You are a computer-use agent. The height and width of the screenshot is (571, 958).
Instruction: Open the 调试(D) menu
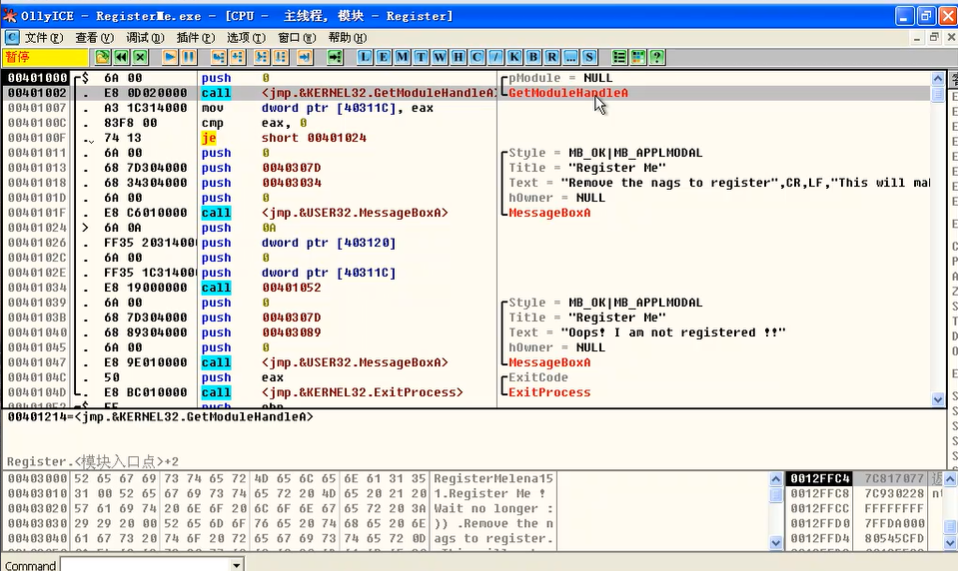[x=145, y=38]
